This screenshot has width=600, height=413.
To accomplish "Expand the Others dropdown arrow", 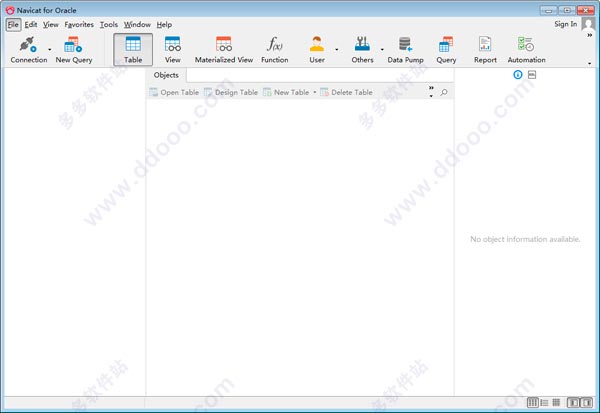I will [x=382, y=50].
